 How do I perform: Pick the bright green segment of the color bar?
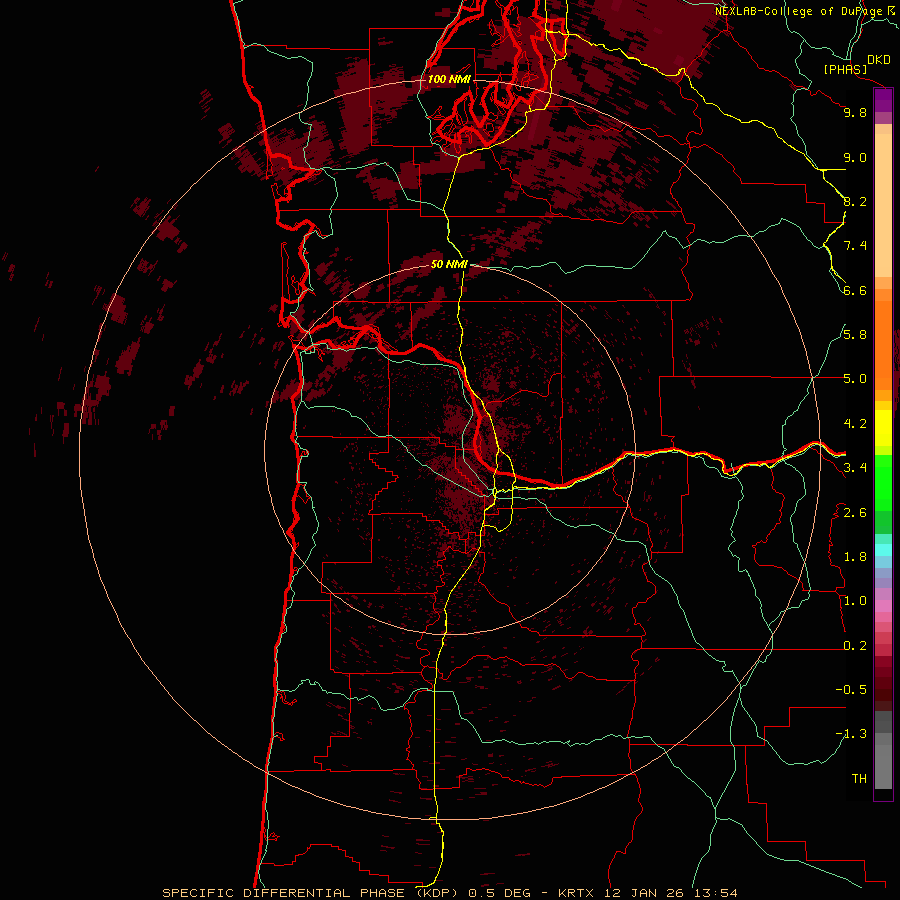pyautogui.click(x=883, y=483)
